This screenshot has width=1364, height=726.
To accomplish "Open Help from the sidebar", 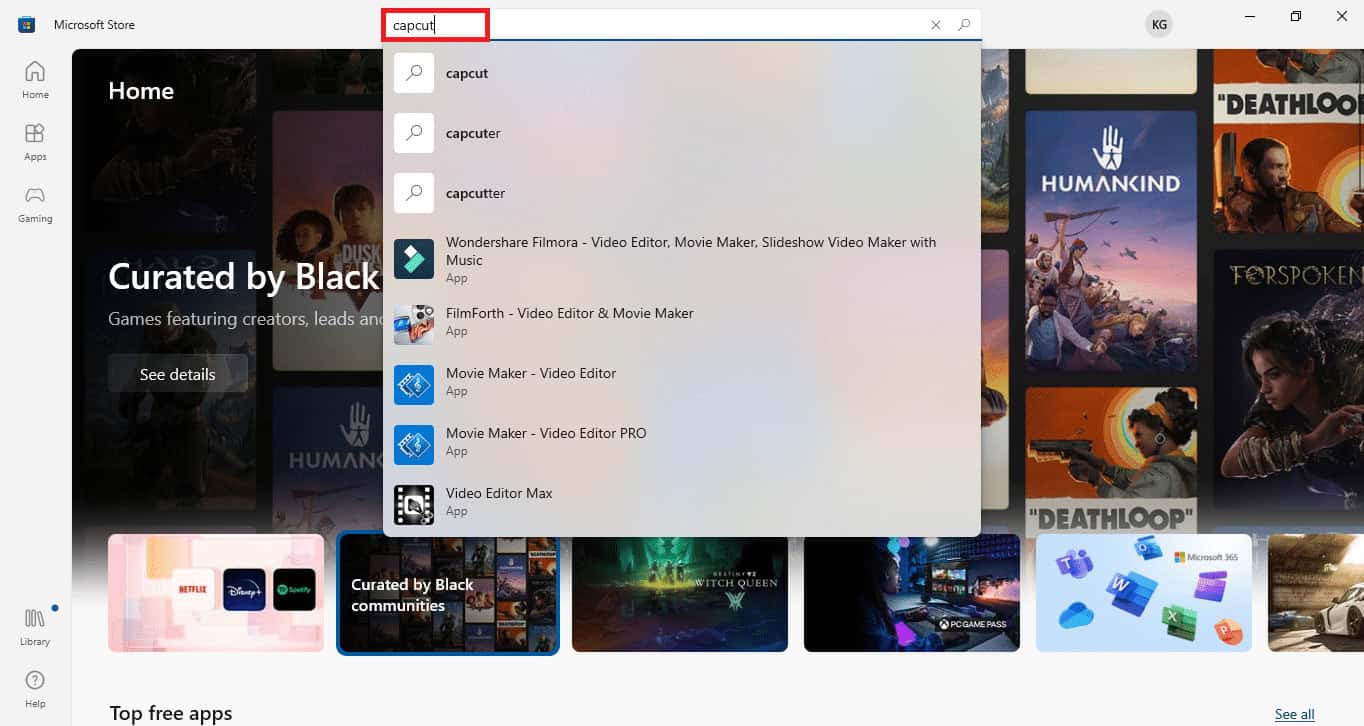I will pos(35,689).
